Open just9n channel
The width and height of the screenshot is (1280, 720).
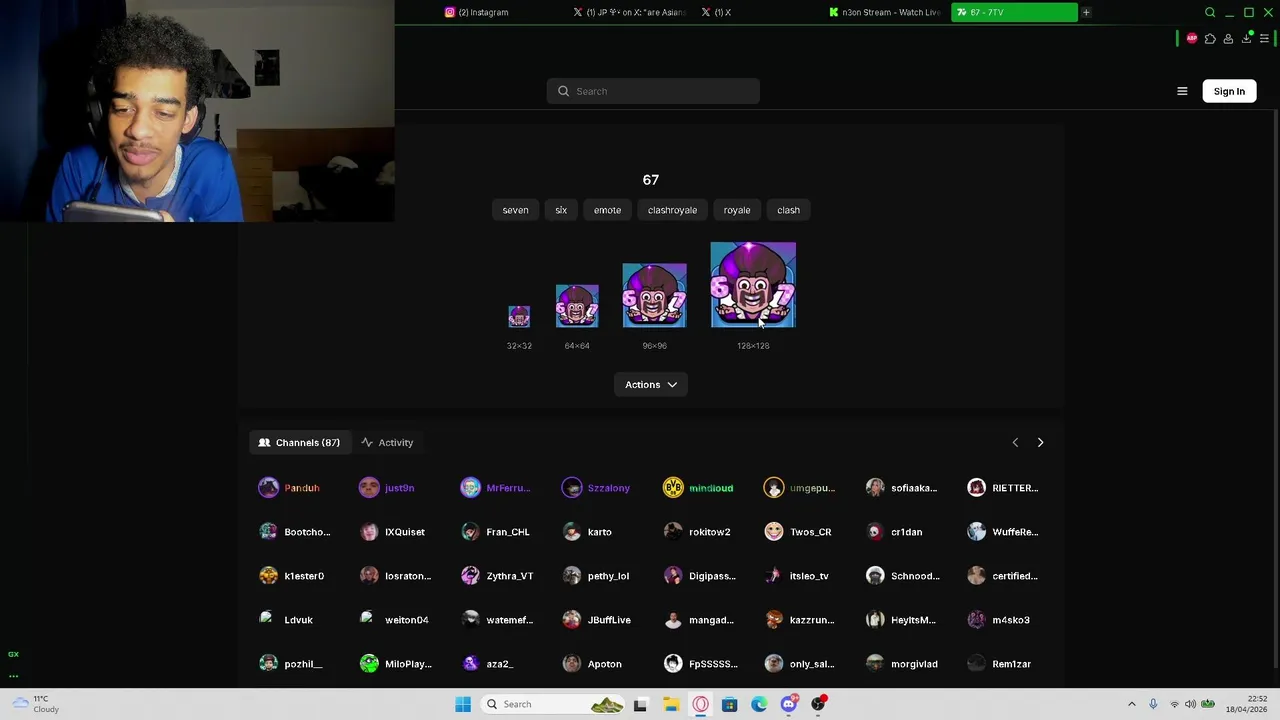pyautogui.click(x=387, y=488)
